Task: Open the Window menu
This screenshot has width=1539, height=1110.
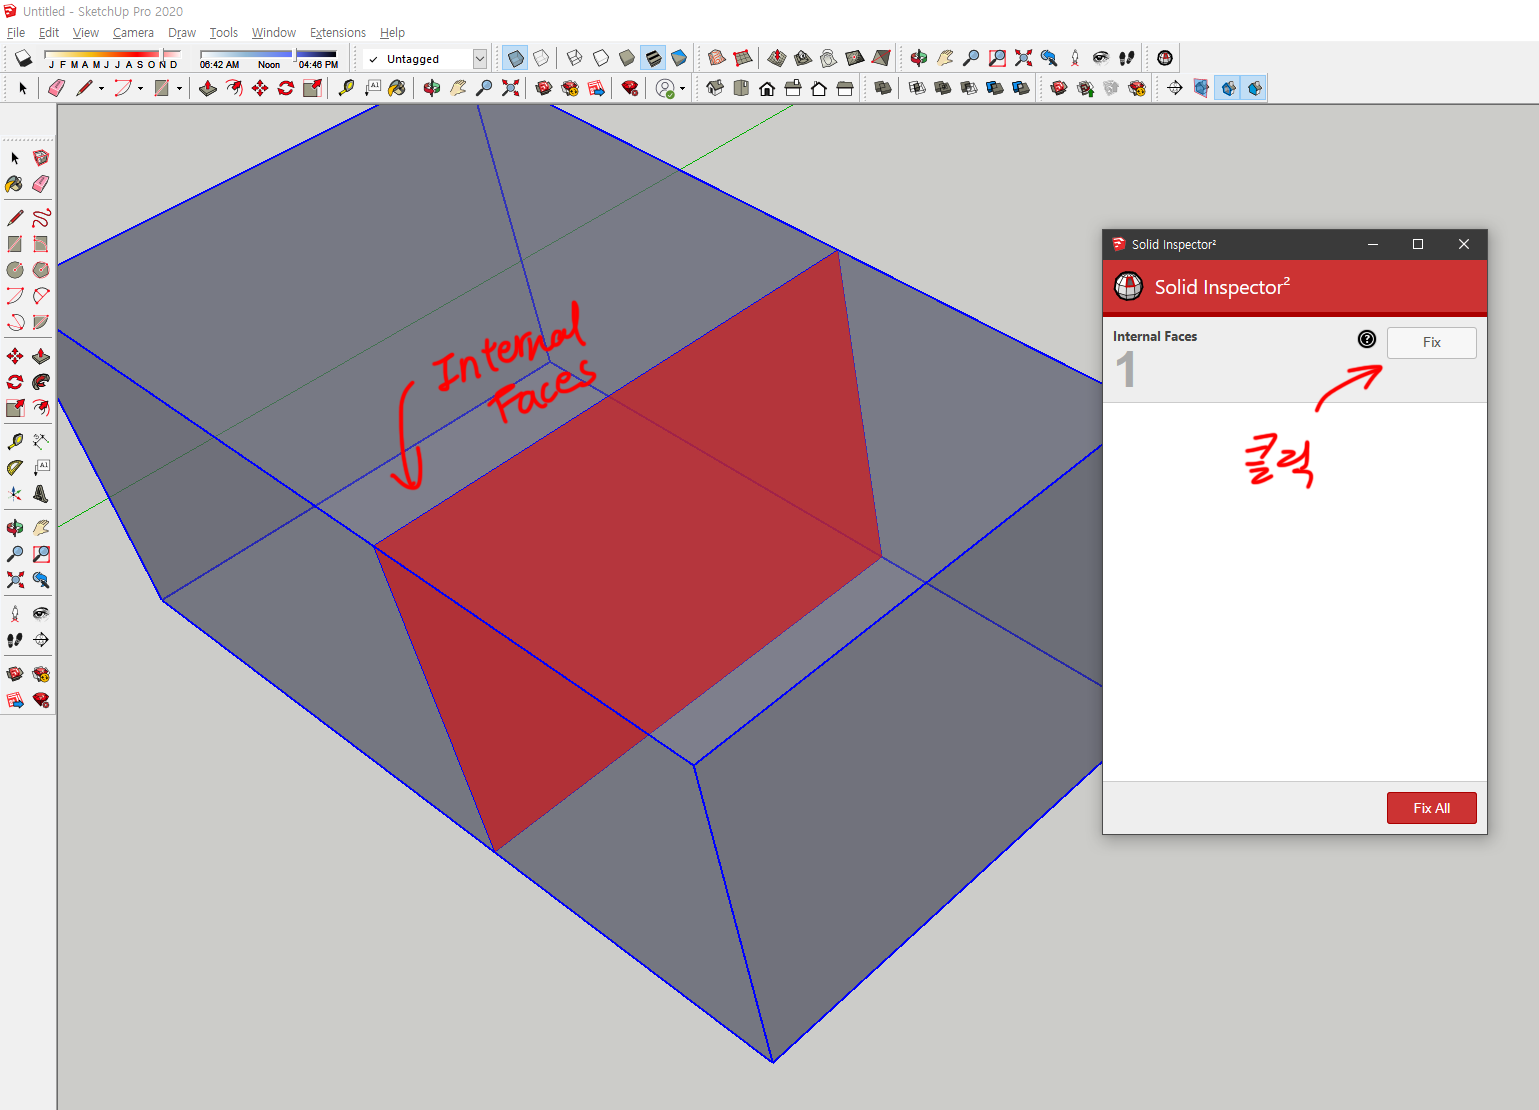Action: (274, 32)
